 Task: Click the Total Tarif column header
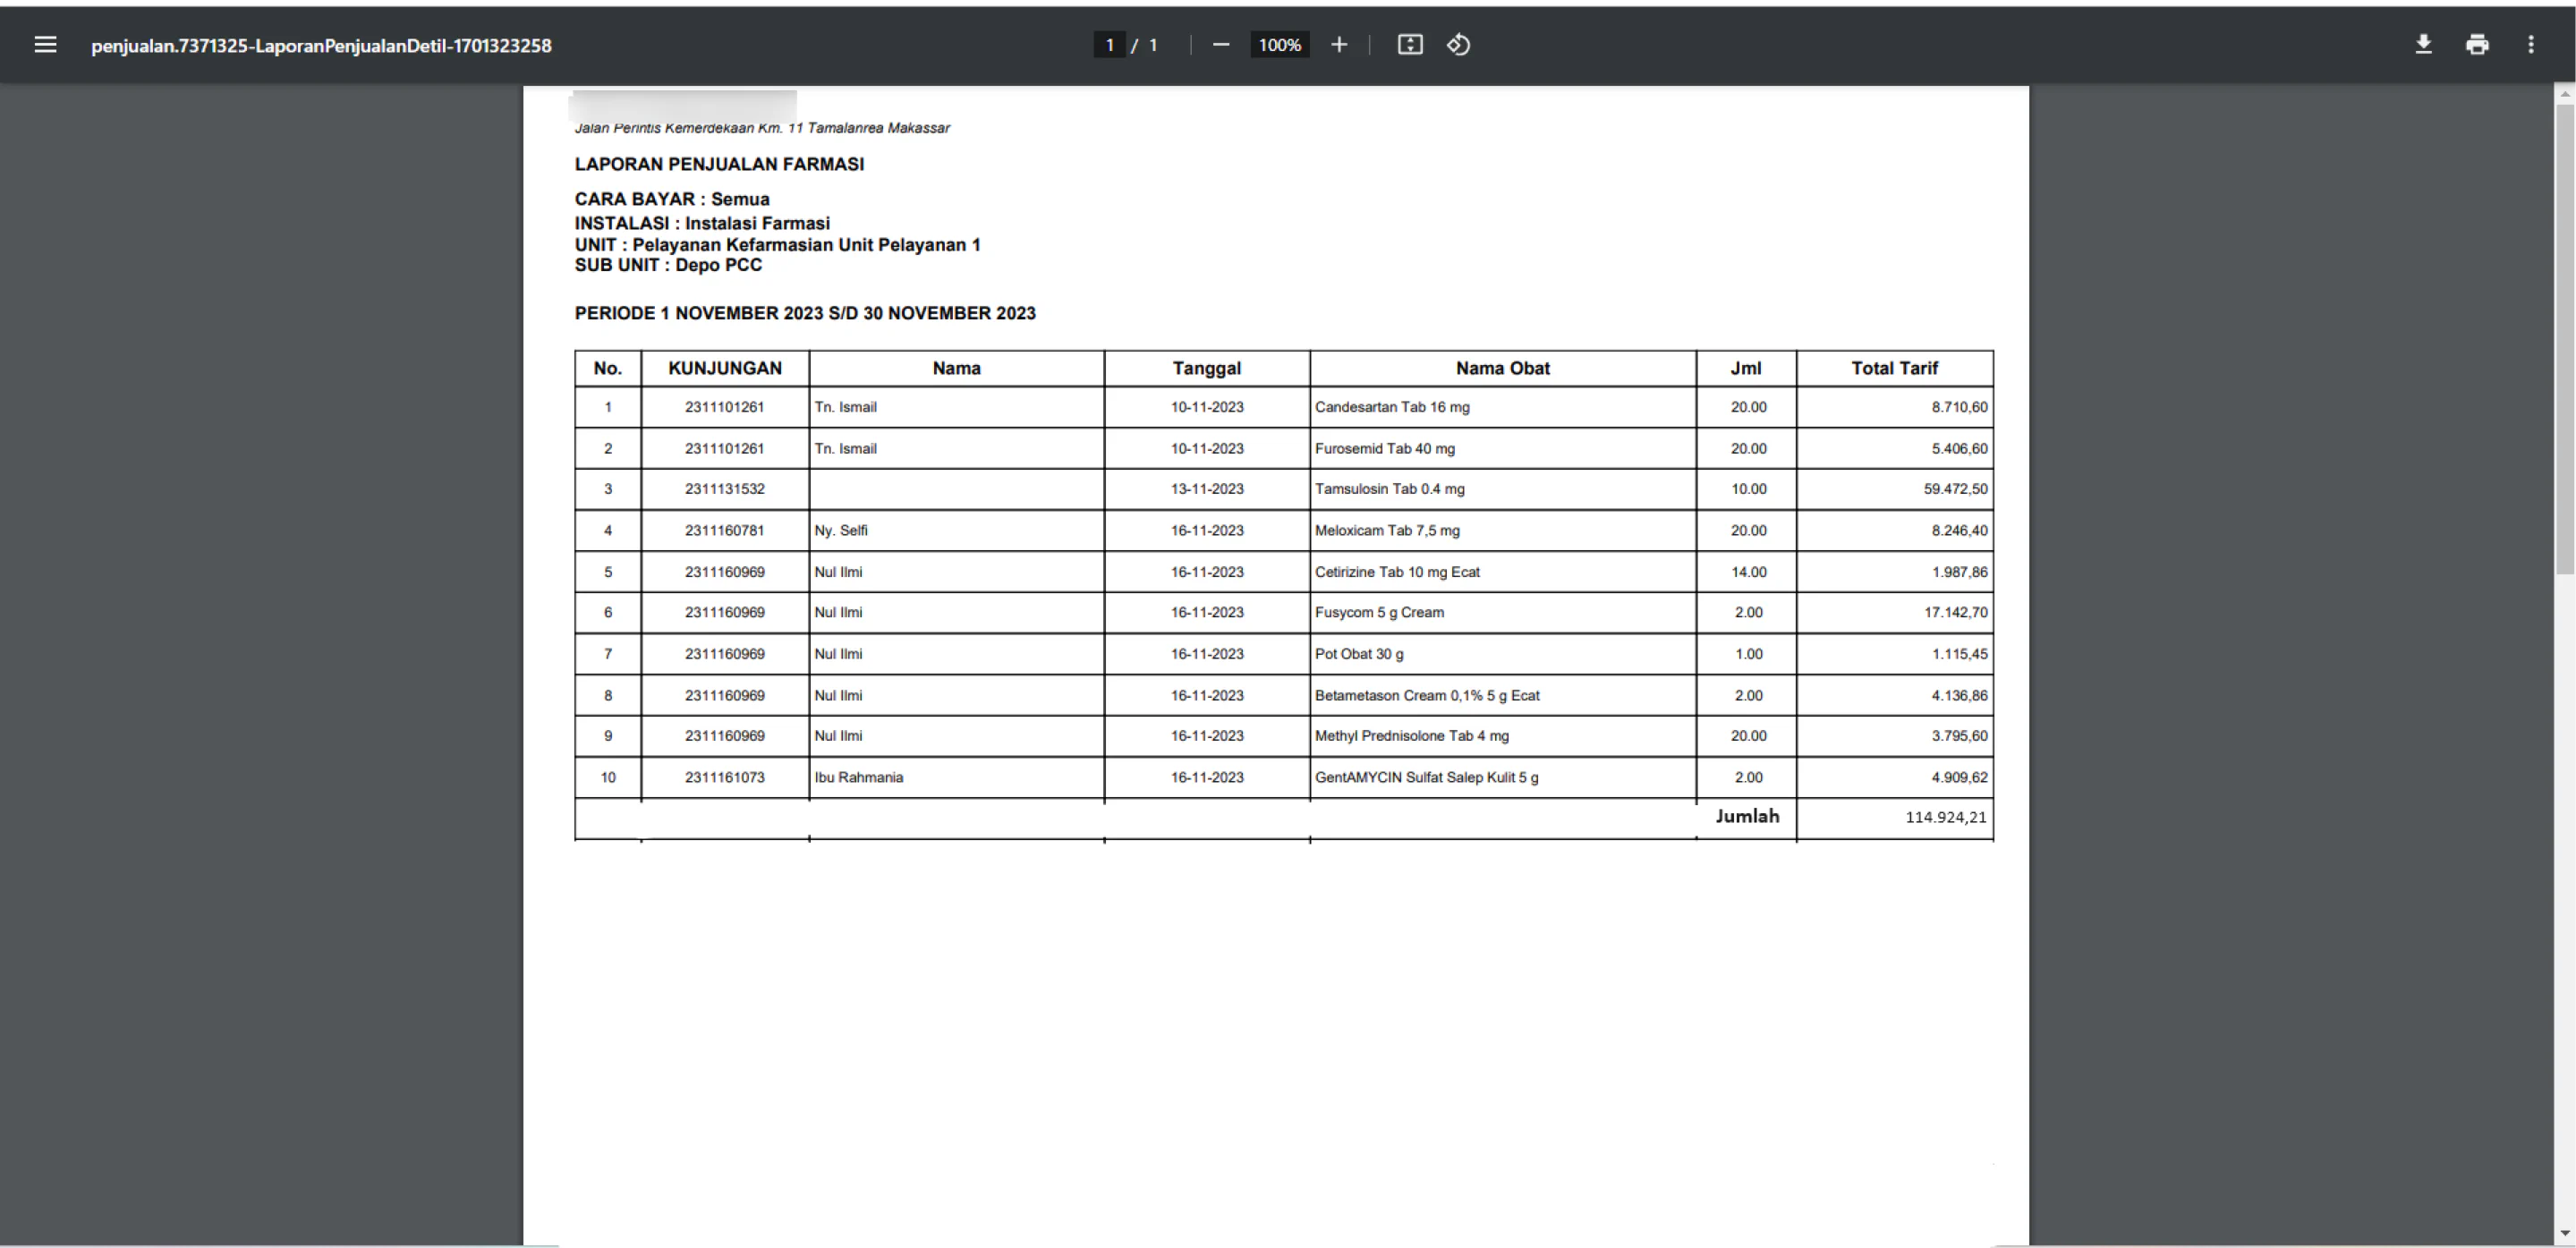tap(1894, 368)
